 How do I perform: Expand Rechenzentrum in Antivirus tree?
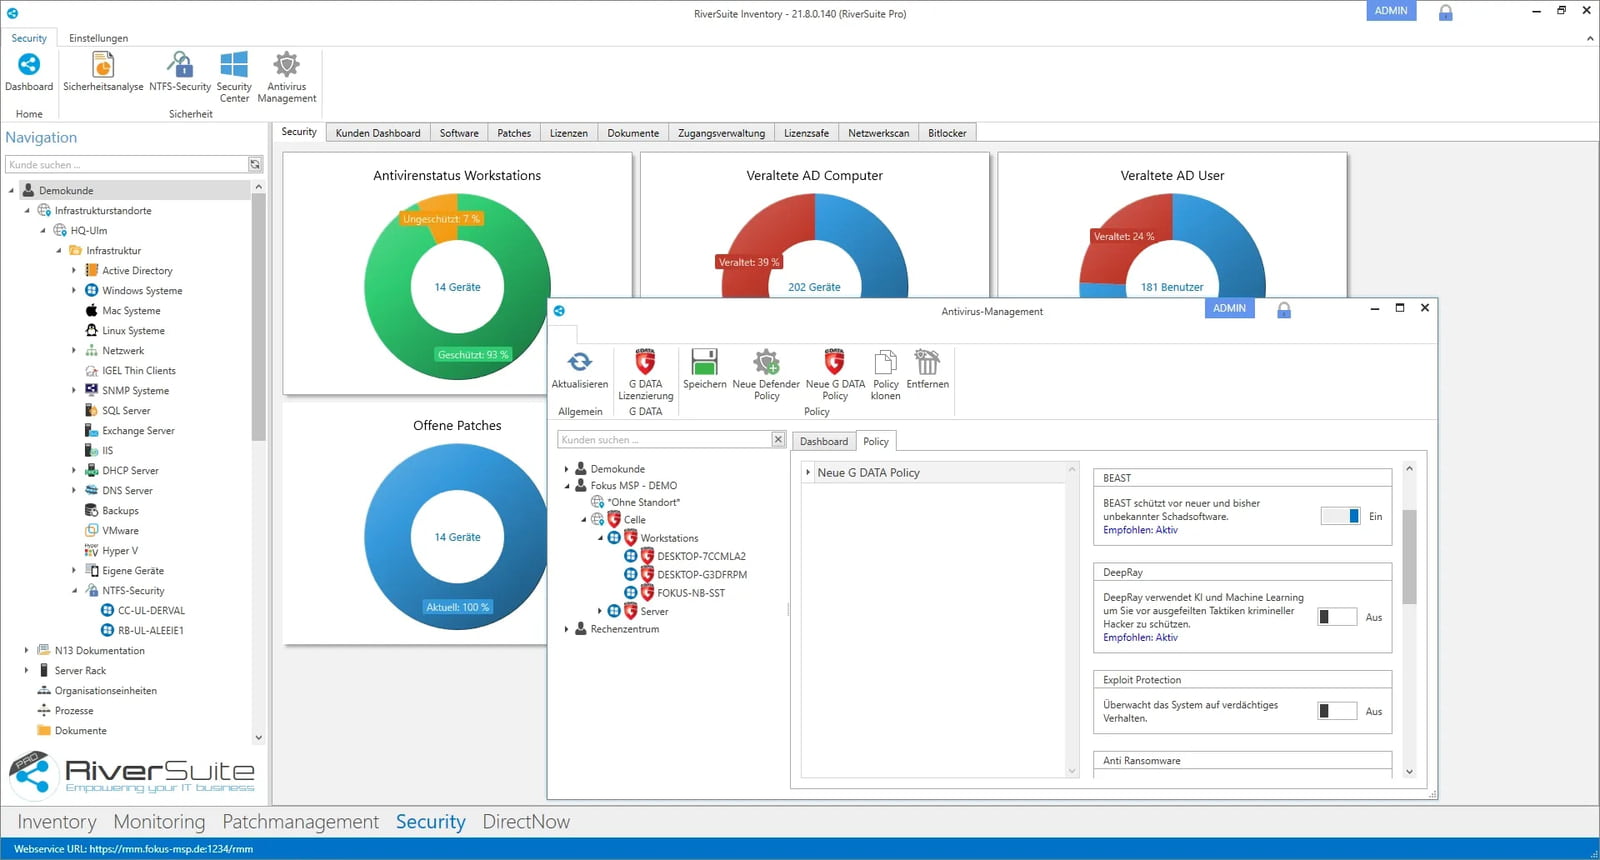click(x=566, y=629)
